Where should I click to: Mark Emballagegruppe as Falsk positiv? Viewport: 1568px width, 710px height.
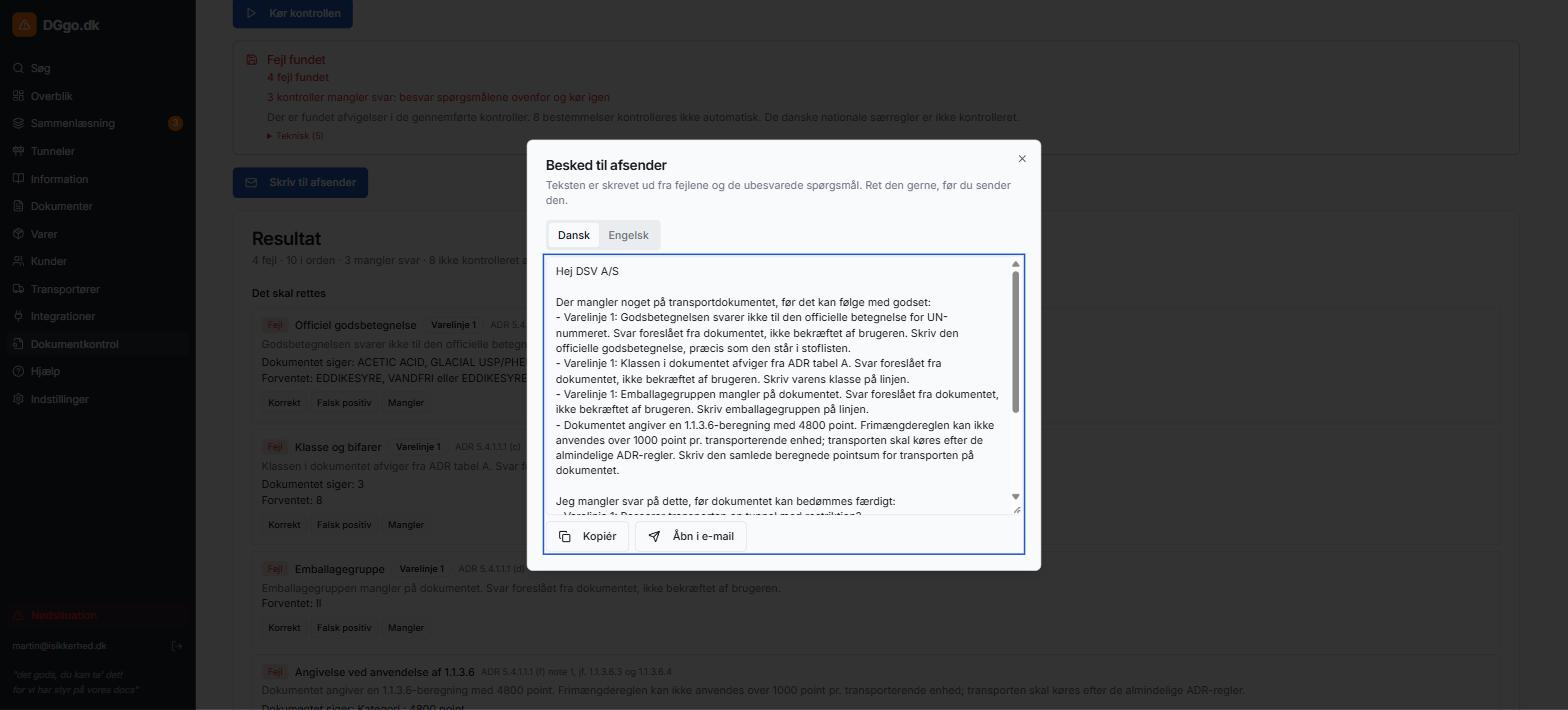344,628
